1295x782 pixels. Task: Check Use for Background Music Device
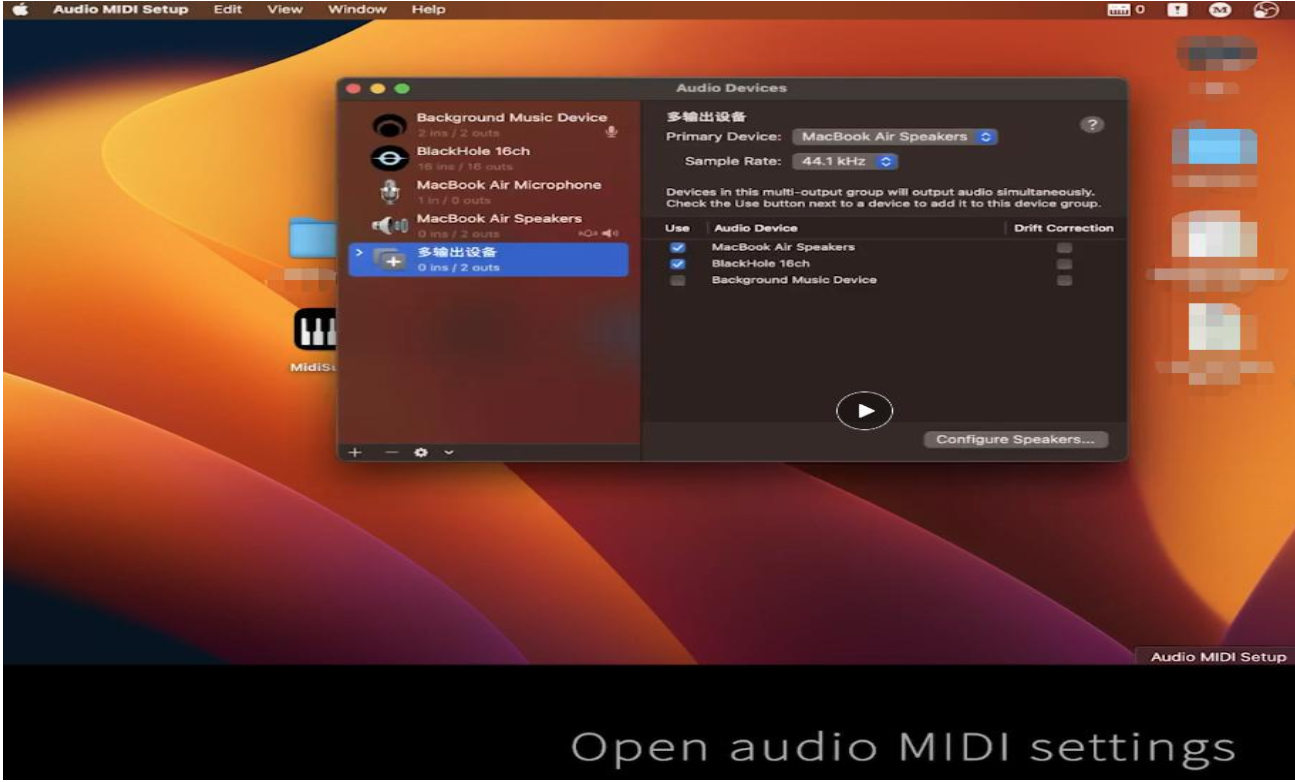click(678, 280)
